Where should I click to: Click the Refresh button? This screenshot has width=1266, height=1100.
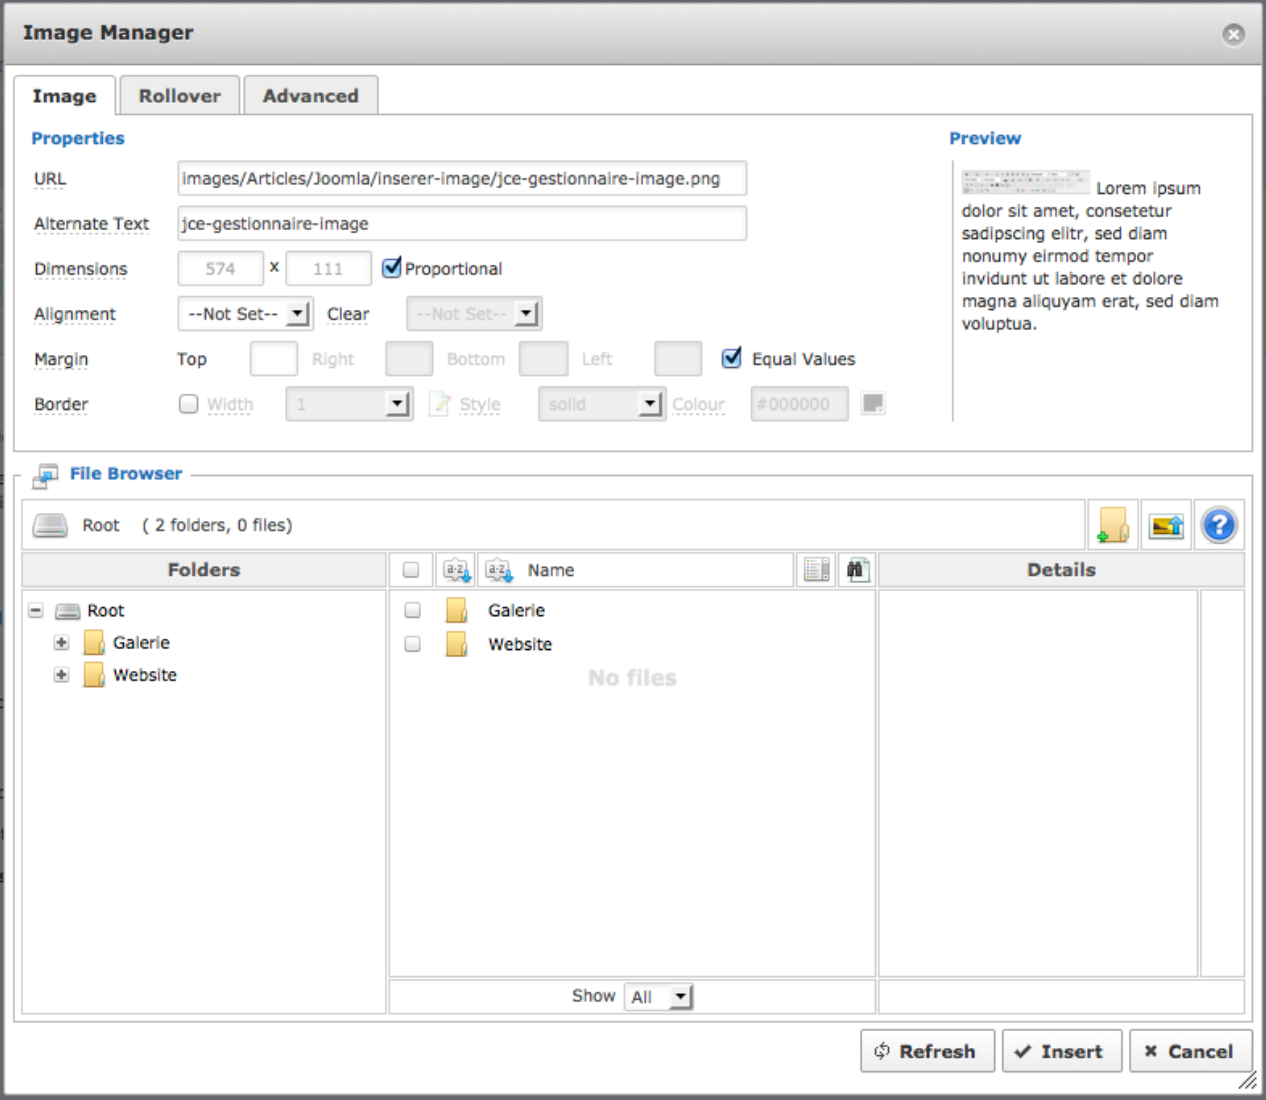tap(927, 1051)
